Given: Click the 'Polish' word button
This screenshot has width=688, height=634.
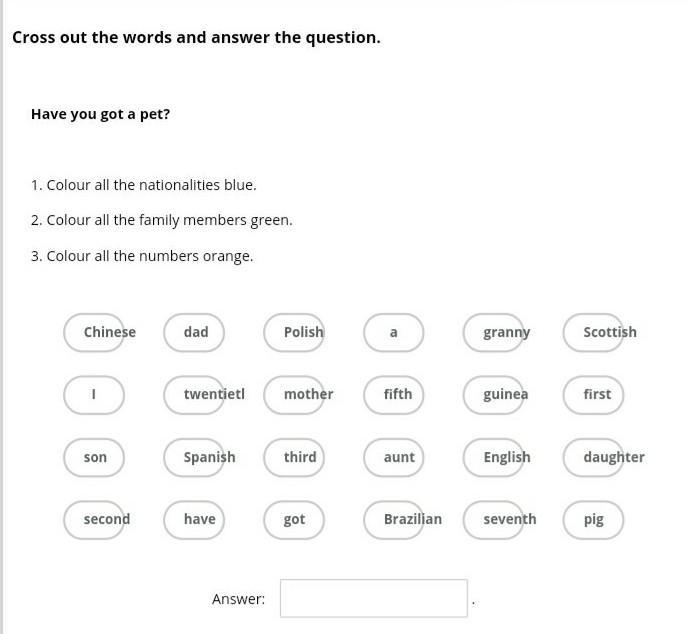Looking at the screenshot, I should click(295, 332).
